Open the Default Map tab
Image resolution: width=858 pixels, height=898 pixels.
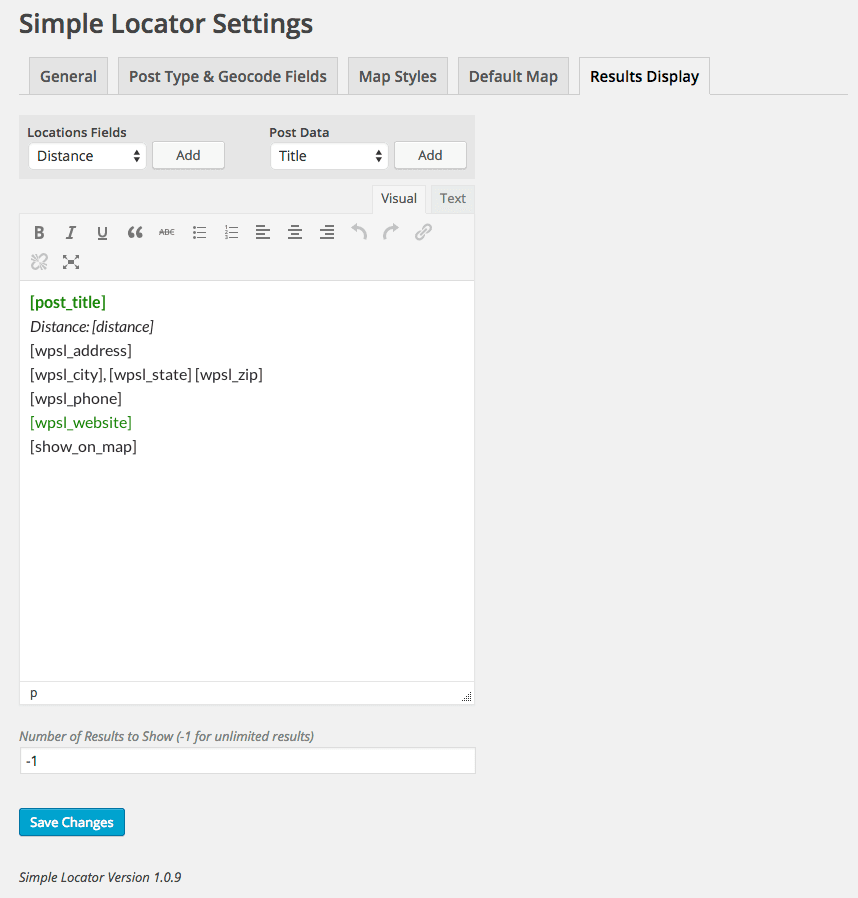point(513,76)
